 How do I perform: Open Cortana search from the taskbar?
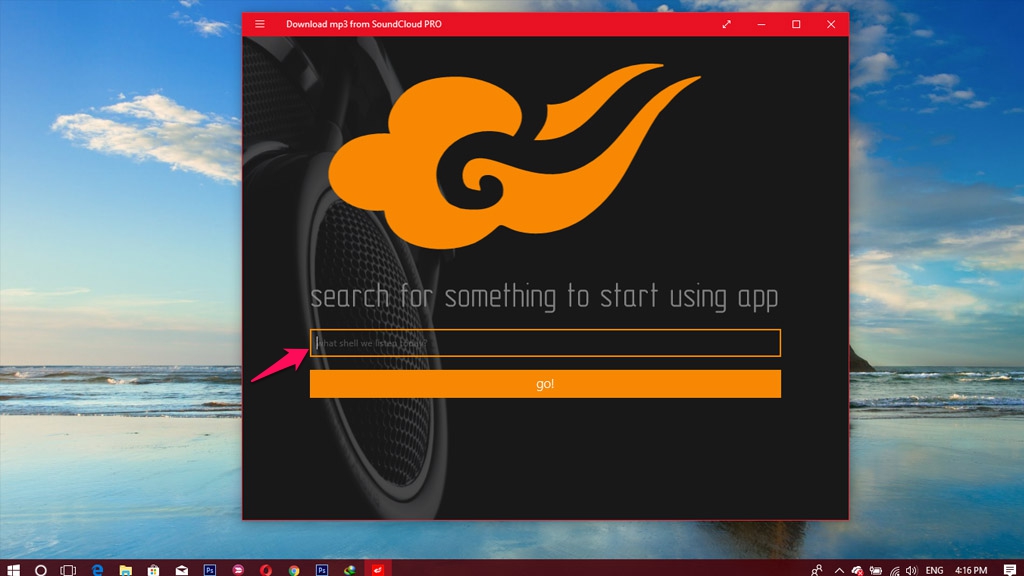[x=40, y=570]
